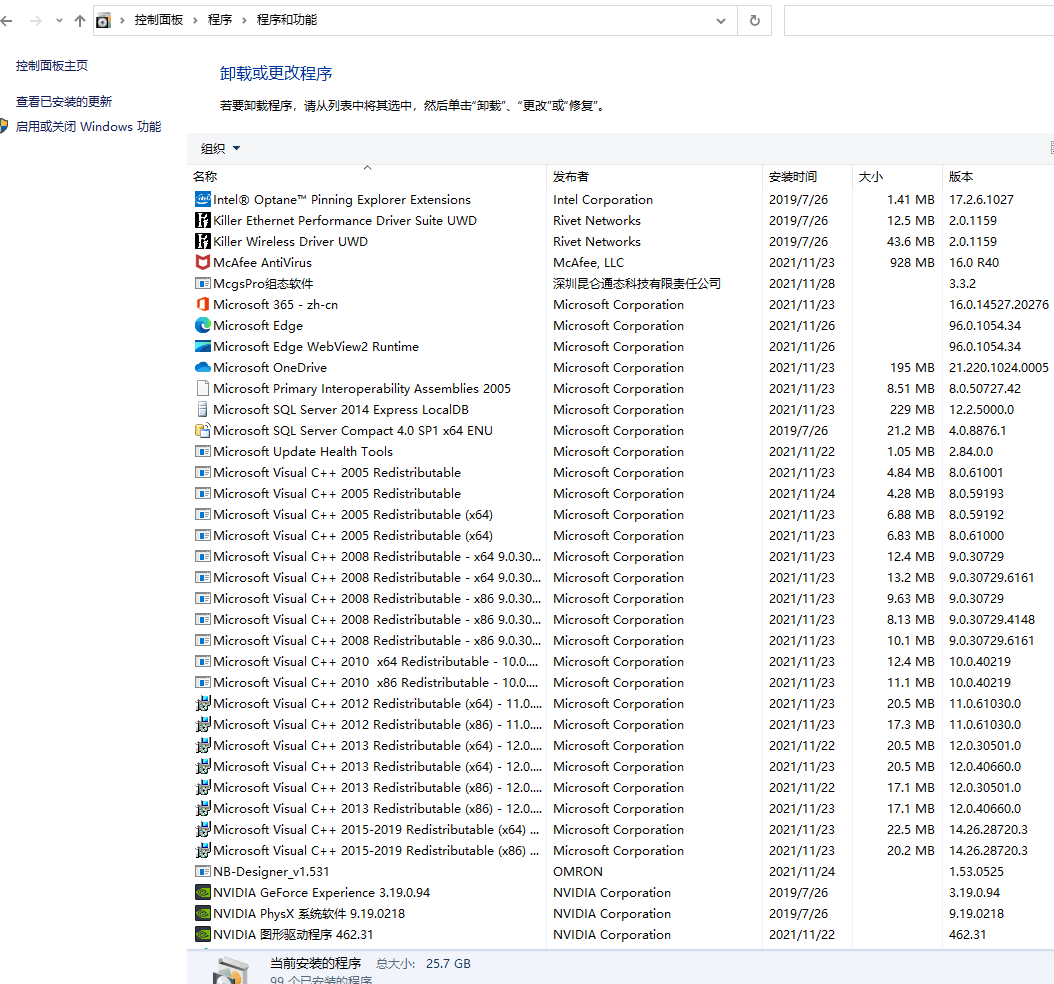
Task: Click version 1.53.0525 cell
Action: click(976, 871)
